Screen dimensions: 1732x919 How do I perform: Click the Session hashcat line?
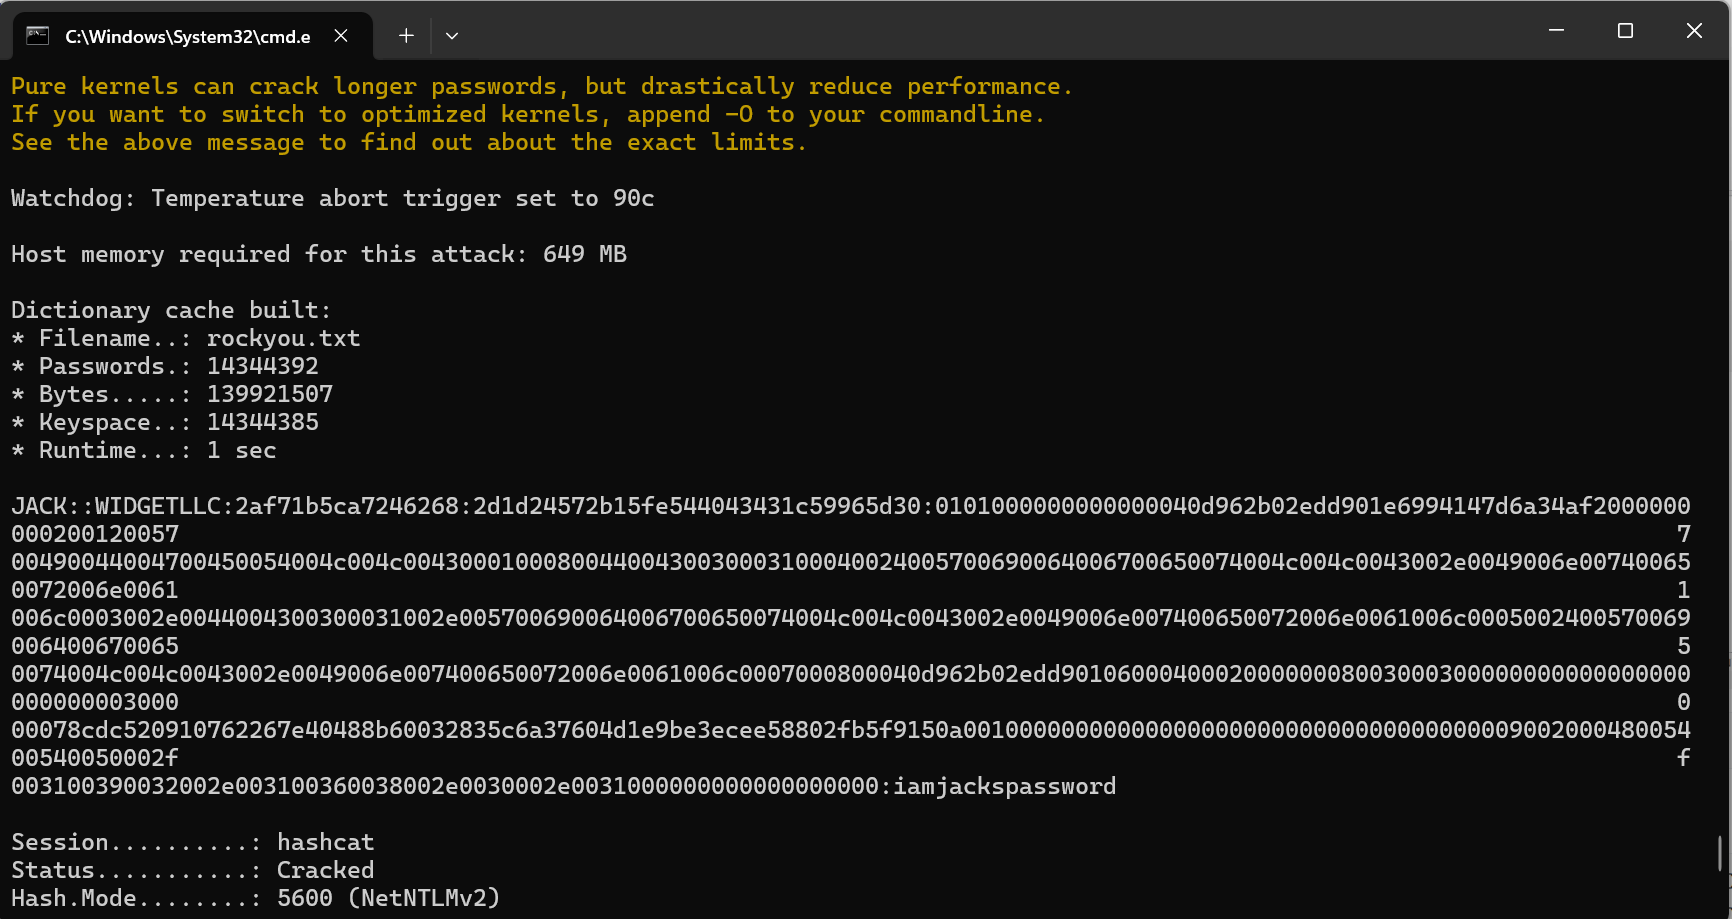coord(193,842)
